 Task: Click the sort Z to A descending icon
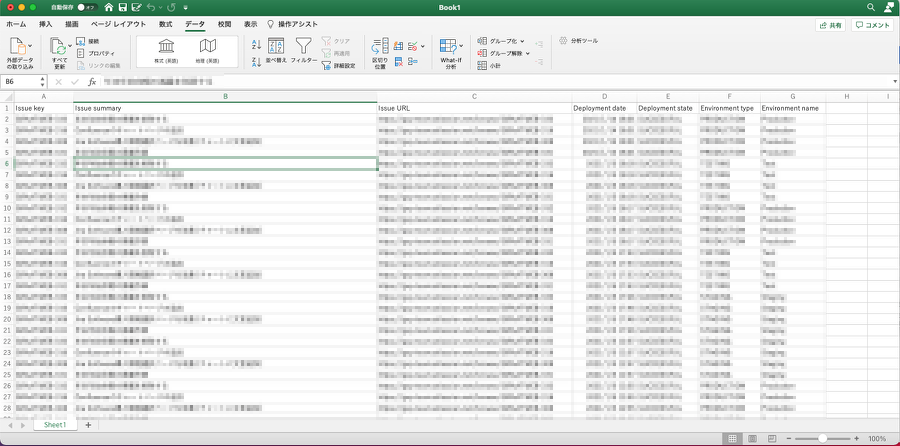point(257,61)
